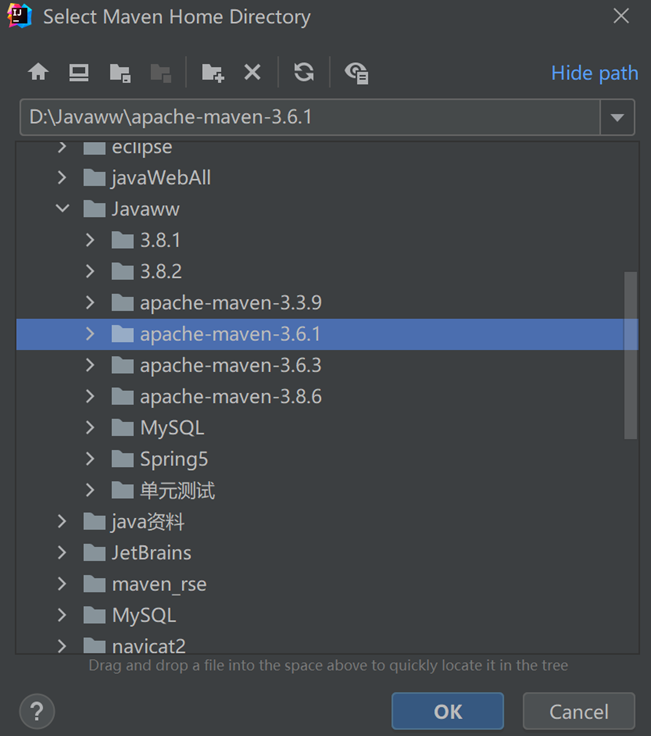This screenshot has width=651, height=736.
Task: Expand the JetBrains folder chevron
Action: tap(62, 552)
